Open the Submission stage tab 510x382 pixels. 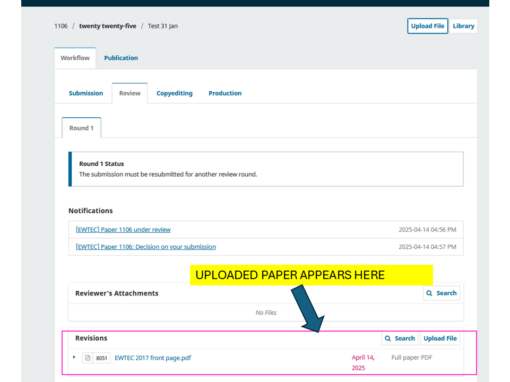tap(86, 93)
